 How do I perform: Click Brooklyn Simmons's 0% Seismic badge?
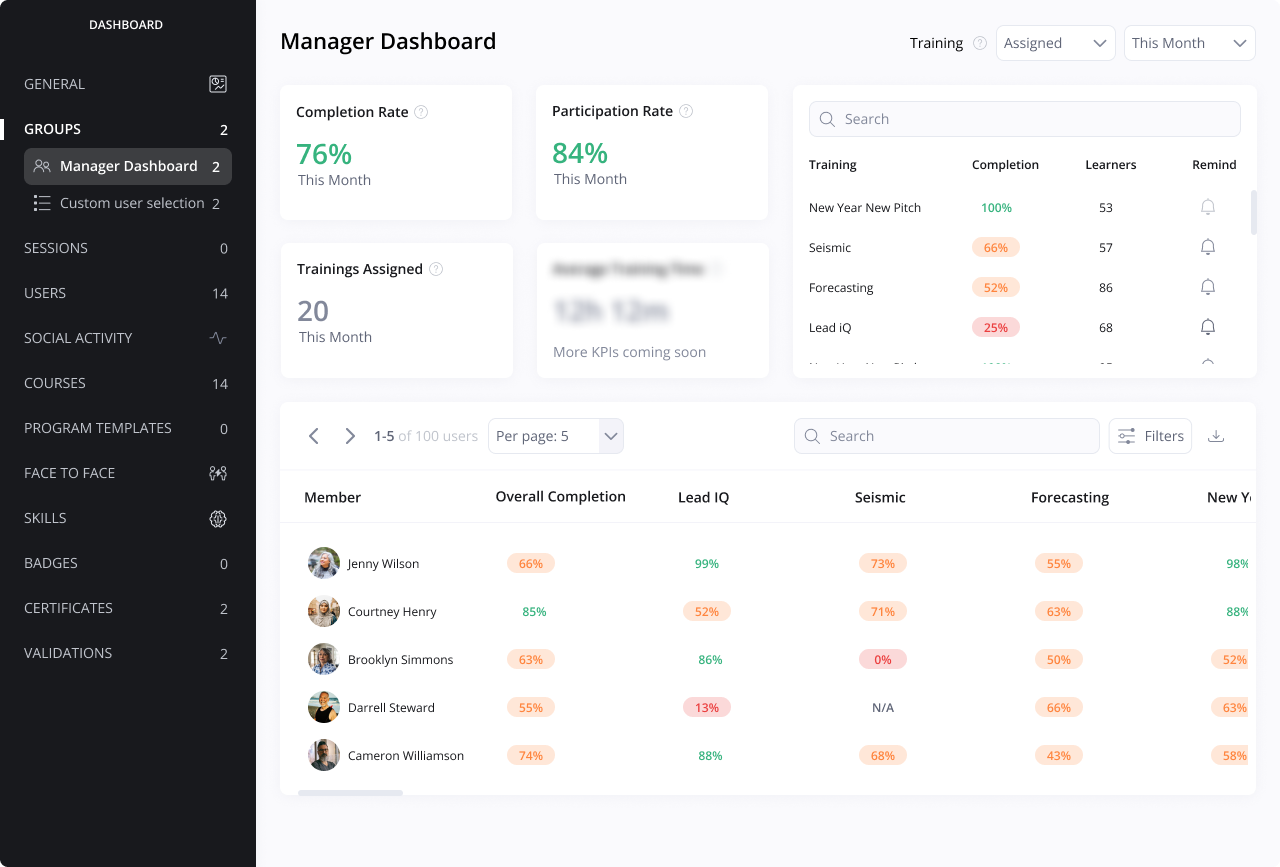883,659
